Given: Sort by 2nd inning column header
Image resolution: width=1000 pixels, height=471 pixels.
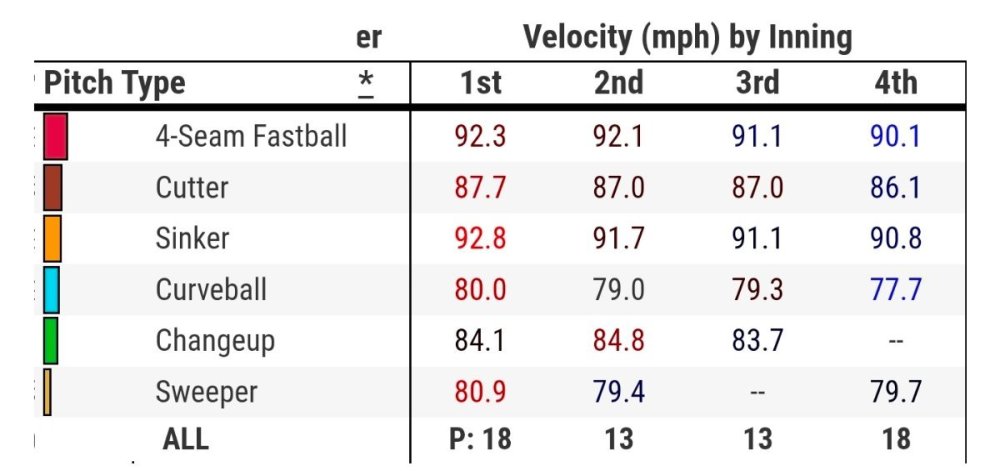Looking at the screenshot, I should point(619,83).
